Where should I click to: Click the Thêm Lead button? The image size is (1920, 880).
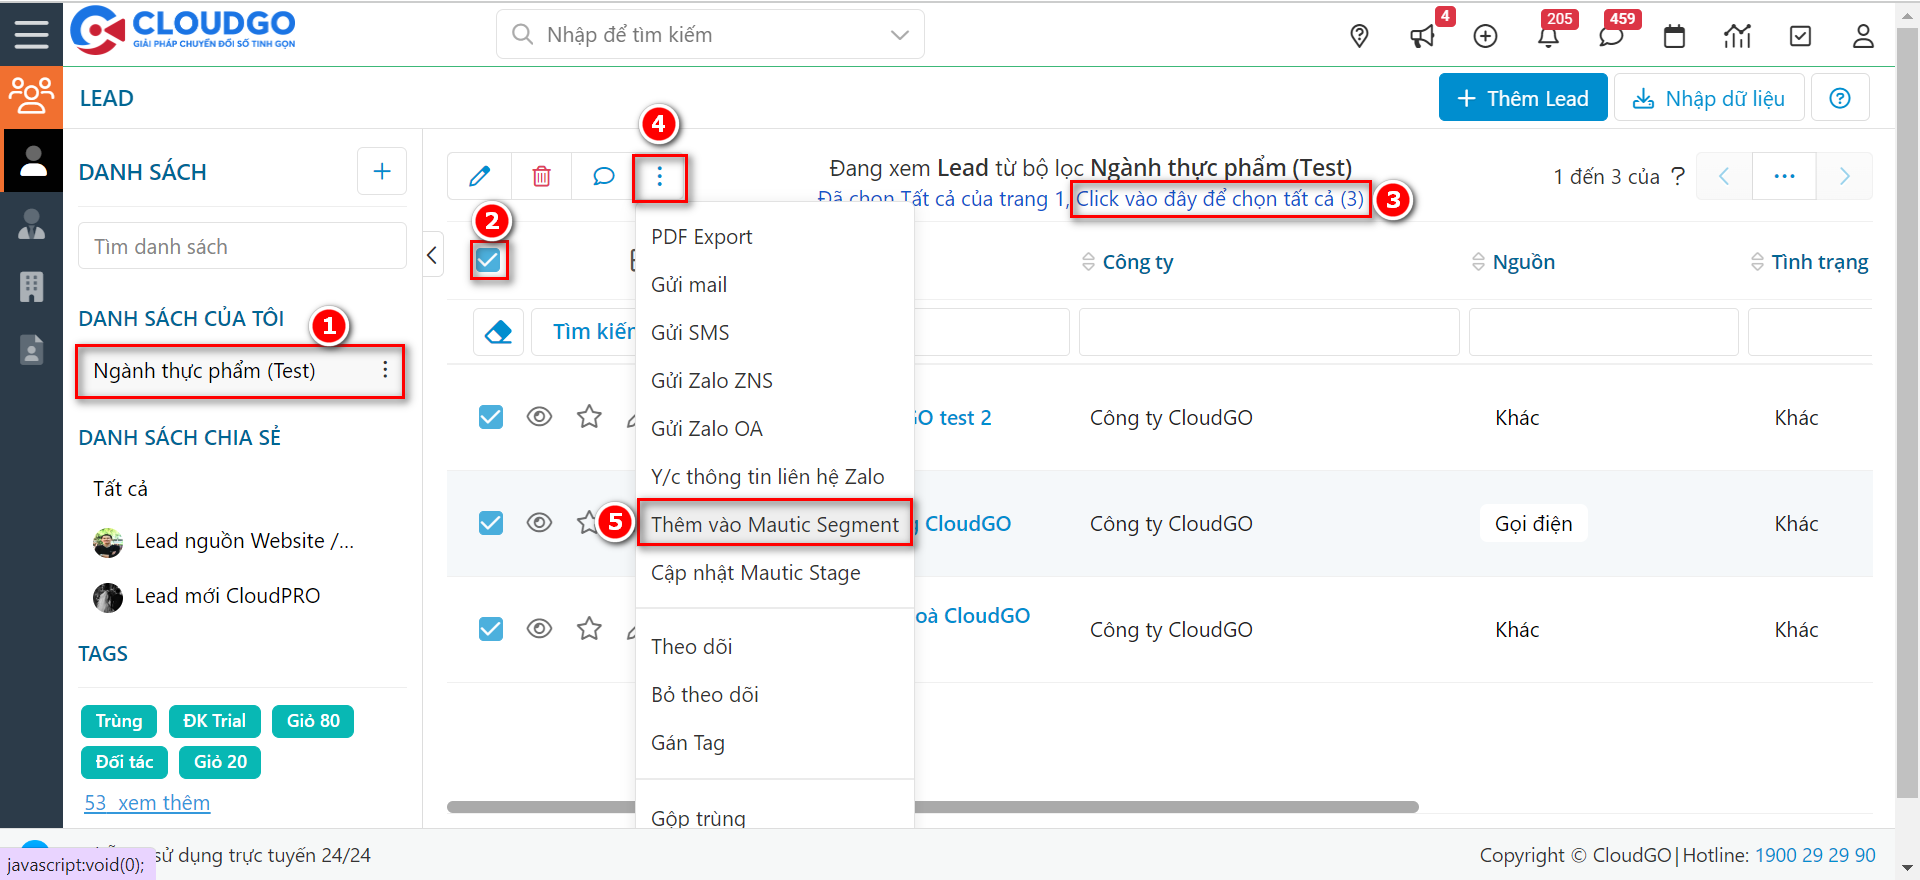1522,98
